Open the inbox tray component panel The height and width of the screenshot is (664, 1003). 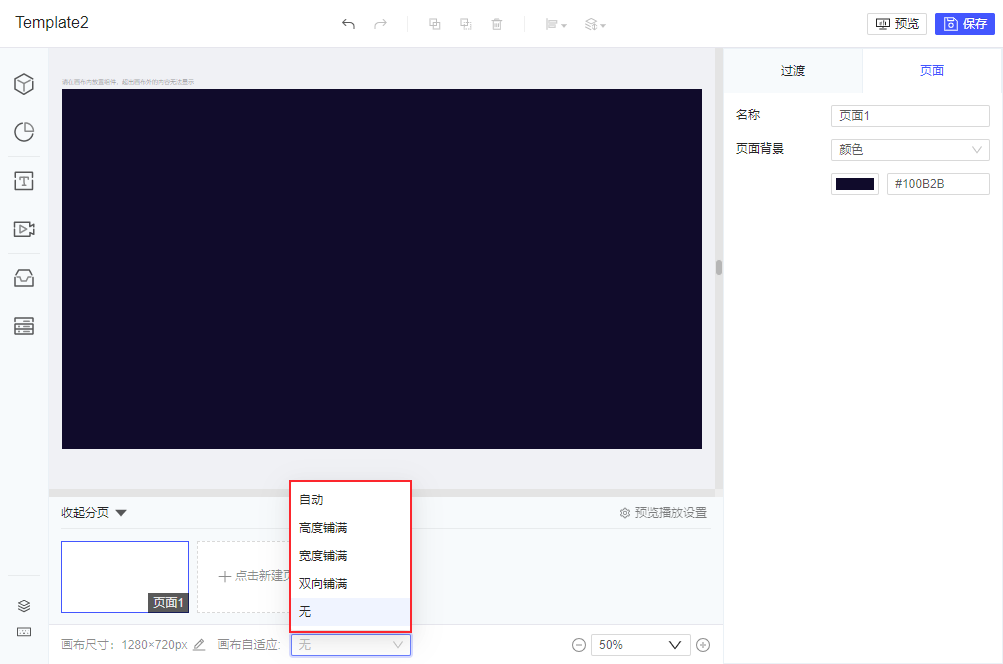(24, 278)
